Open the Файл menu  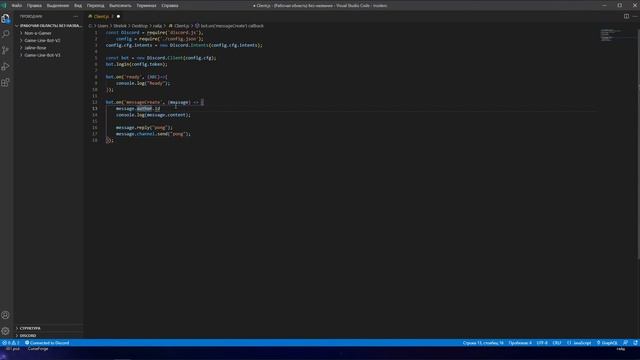(17, 6)
